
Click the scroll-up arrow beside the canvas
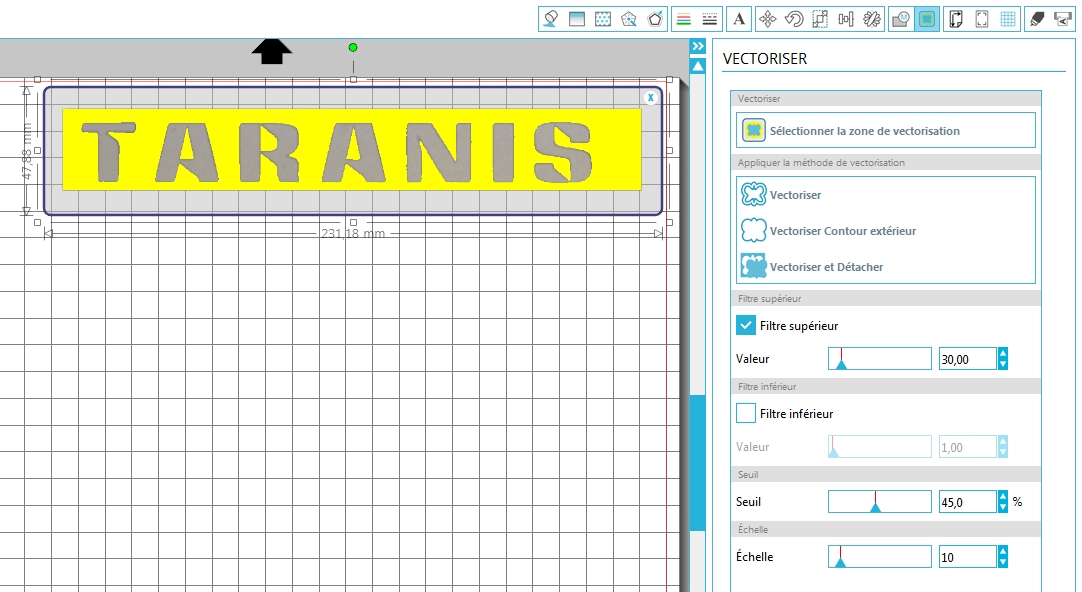coord(698,66)
